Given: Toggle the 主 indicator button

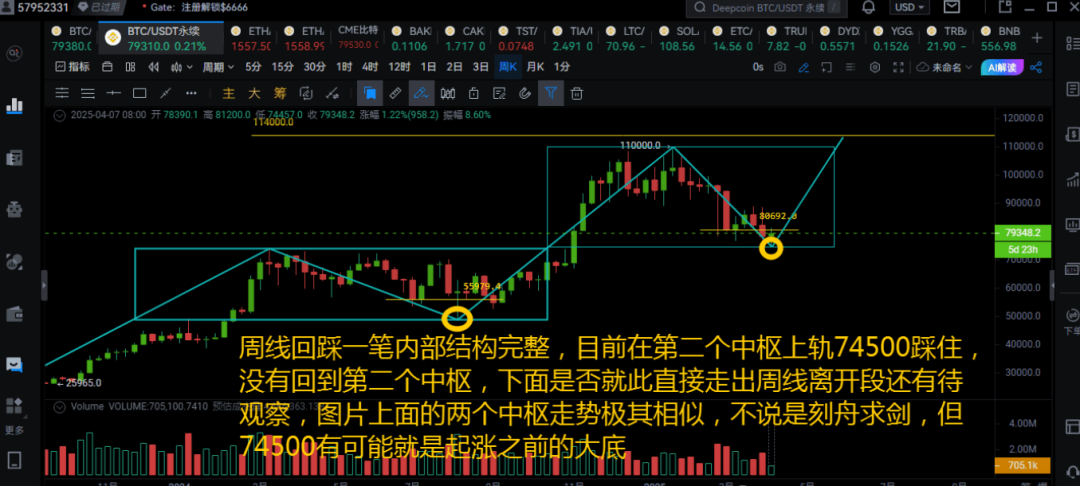Looking at the screenshot, I should 228,93.
